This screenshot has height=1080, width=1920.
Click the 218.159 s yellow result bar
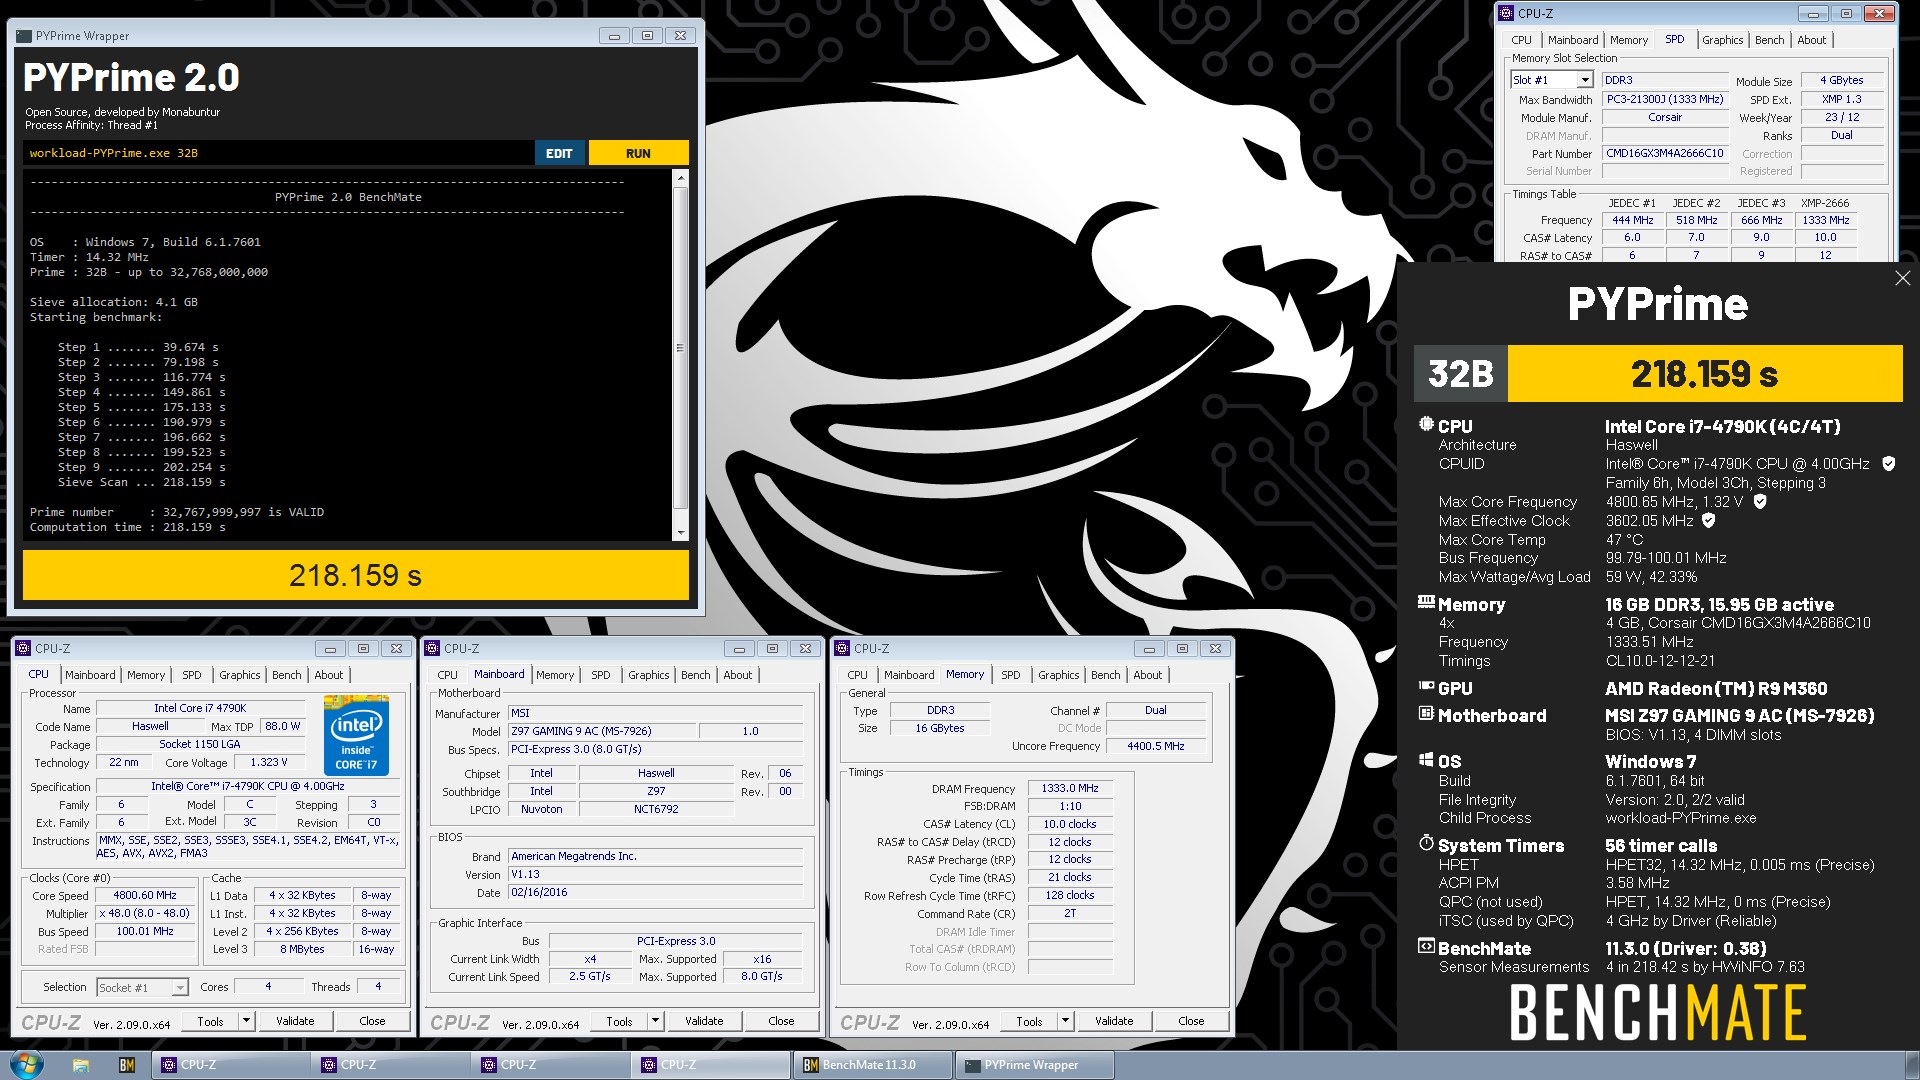coord(356,575)
